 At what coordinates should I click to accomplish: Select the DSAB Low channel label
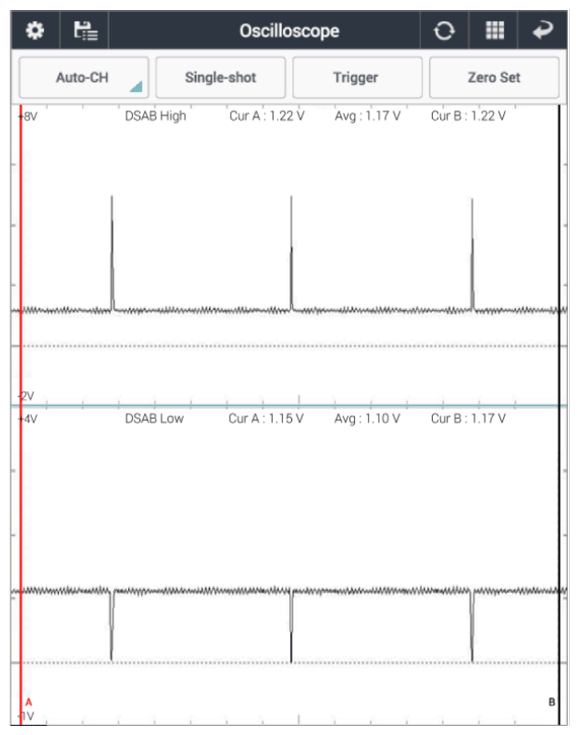[154, 418]
